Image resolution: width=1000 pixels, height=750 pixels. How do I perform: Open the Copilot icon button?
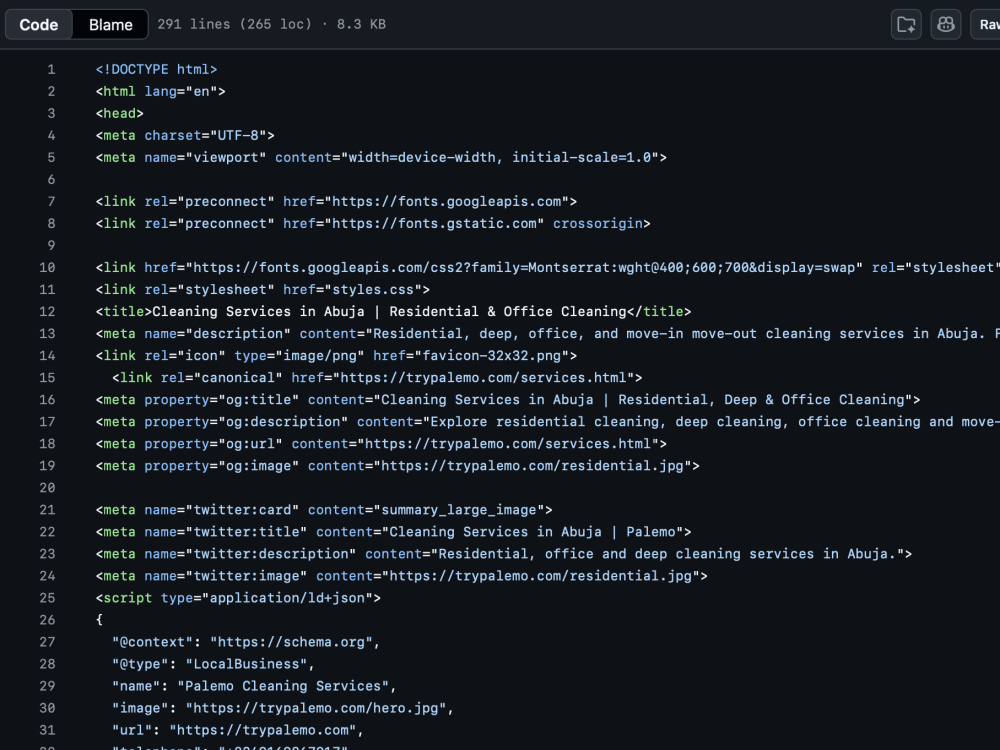[946, 24]
